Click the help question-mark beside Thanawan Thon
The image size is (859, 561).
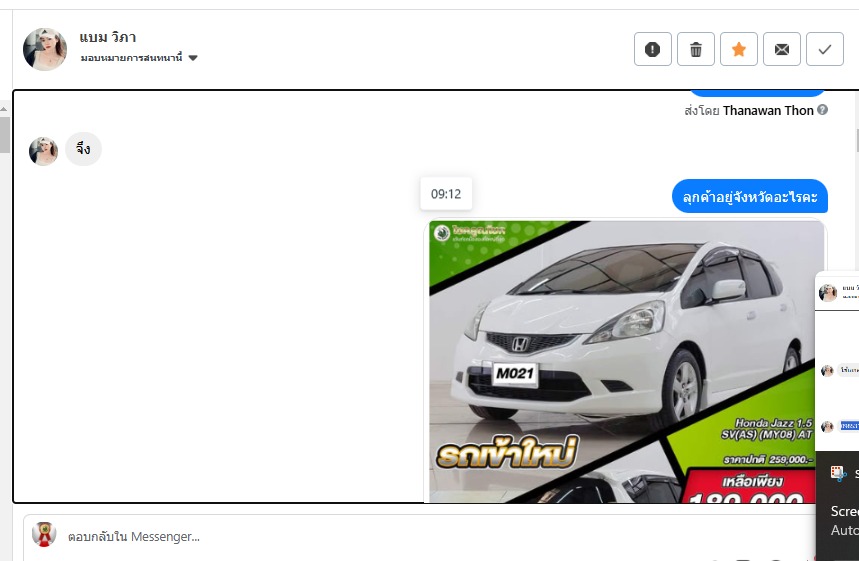[x=822, y=110]
